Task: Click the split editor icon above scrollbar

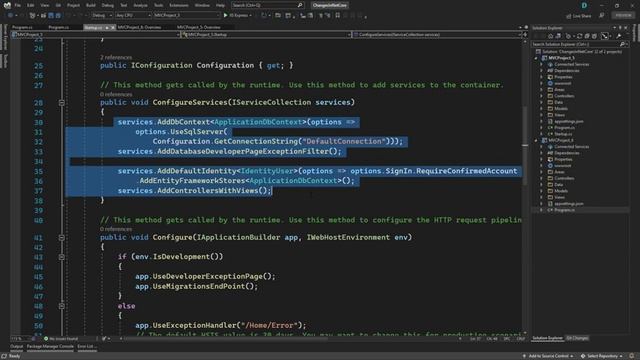Action: pos(525,34)
